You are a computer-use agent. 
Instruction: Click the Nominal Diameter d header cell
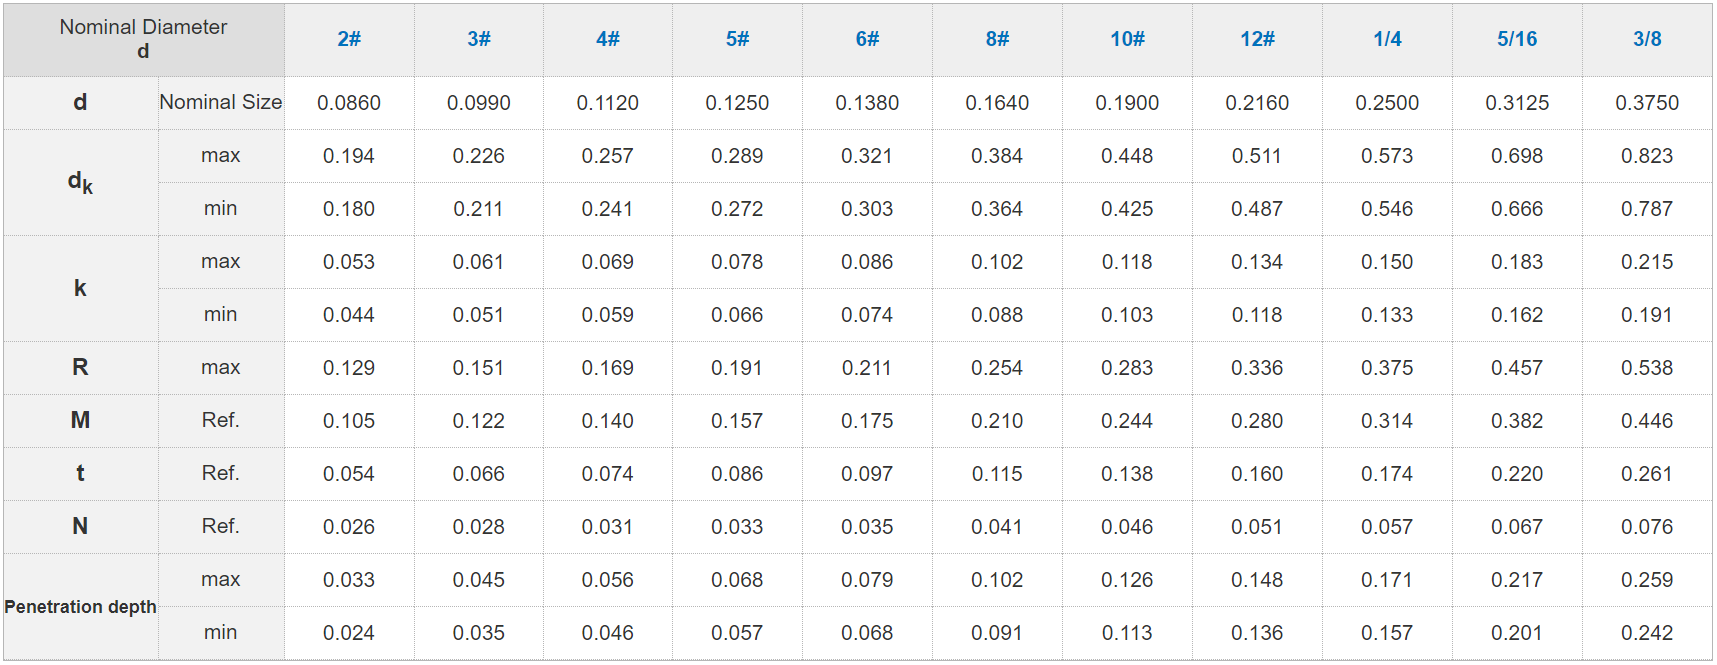(x=143, y=39)
